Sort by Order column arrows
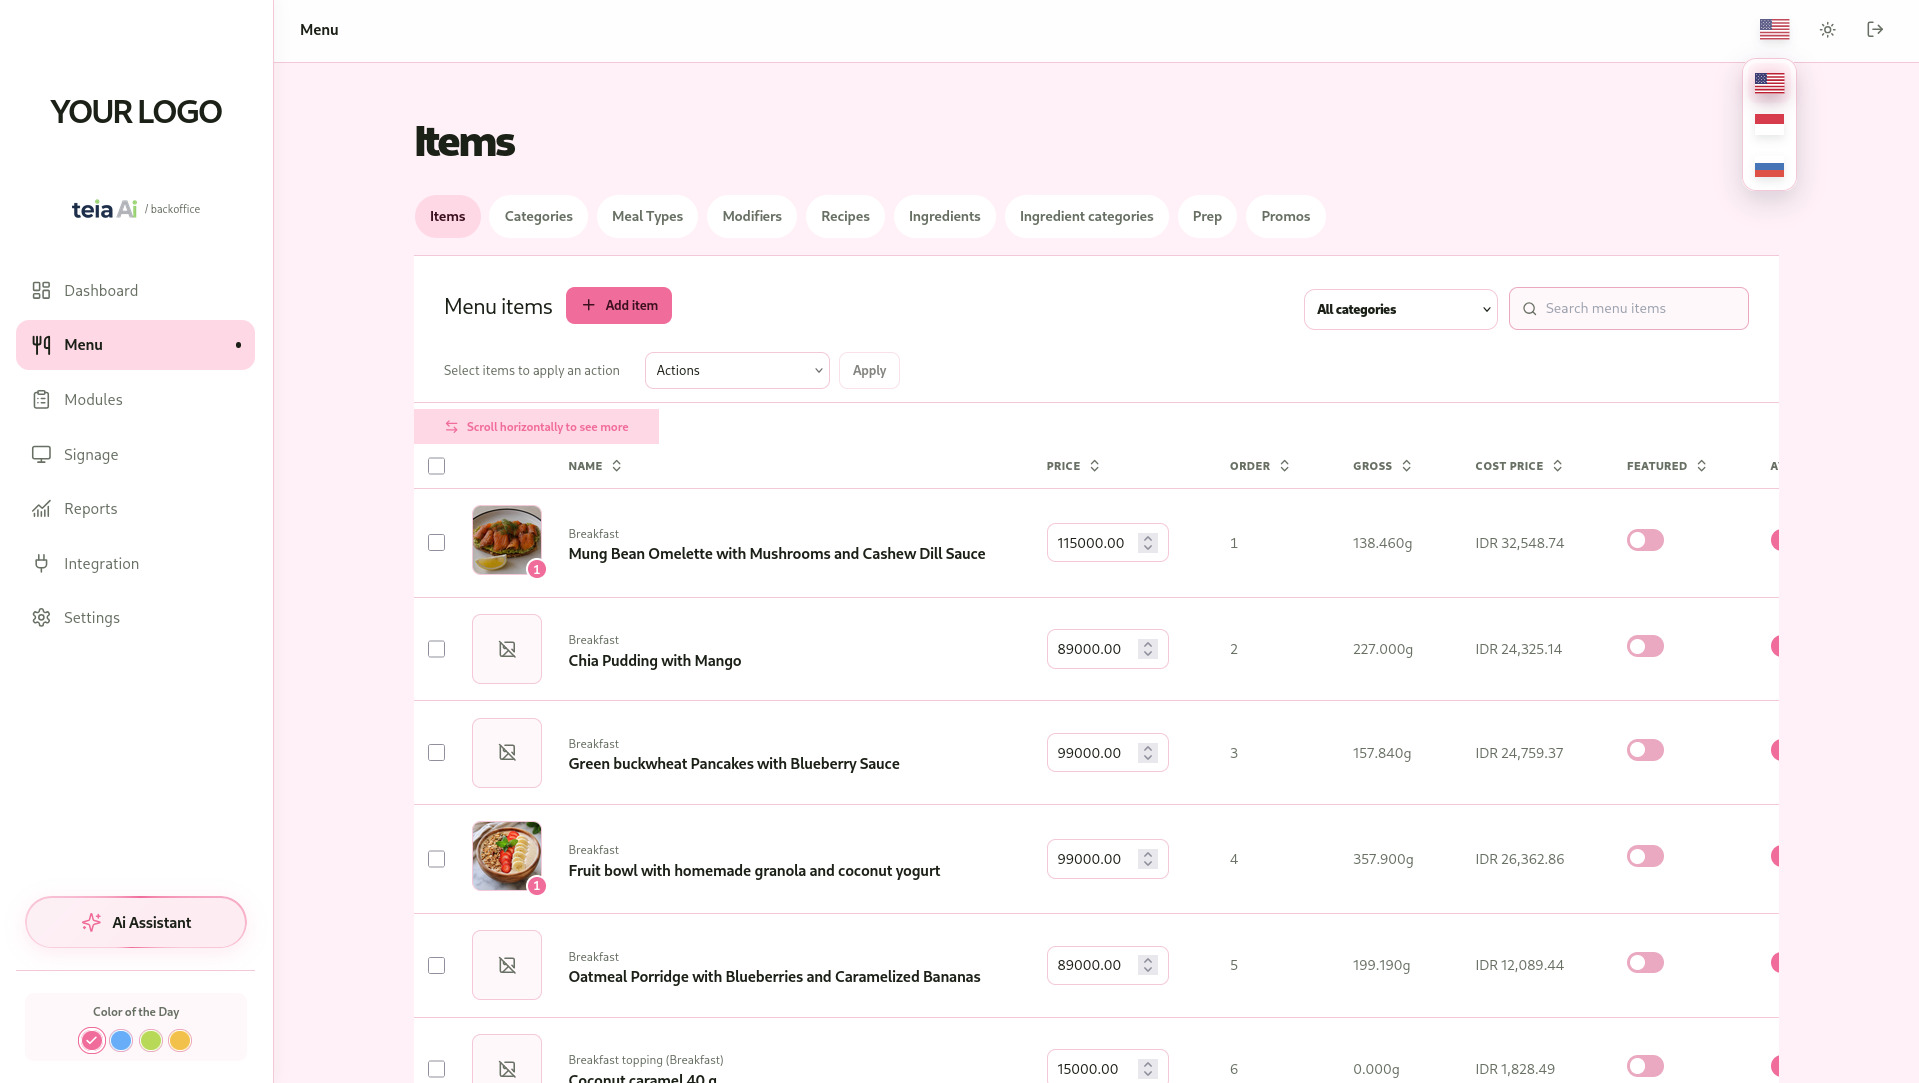 1285,466
